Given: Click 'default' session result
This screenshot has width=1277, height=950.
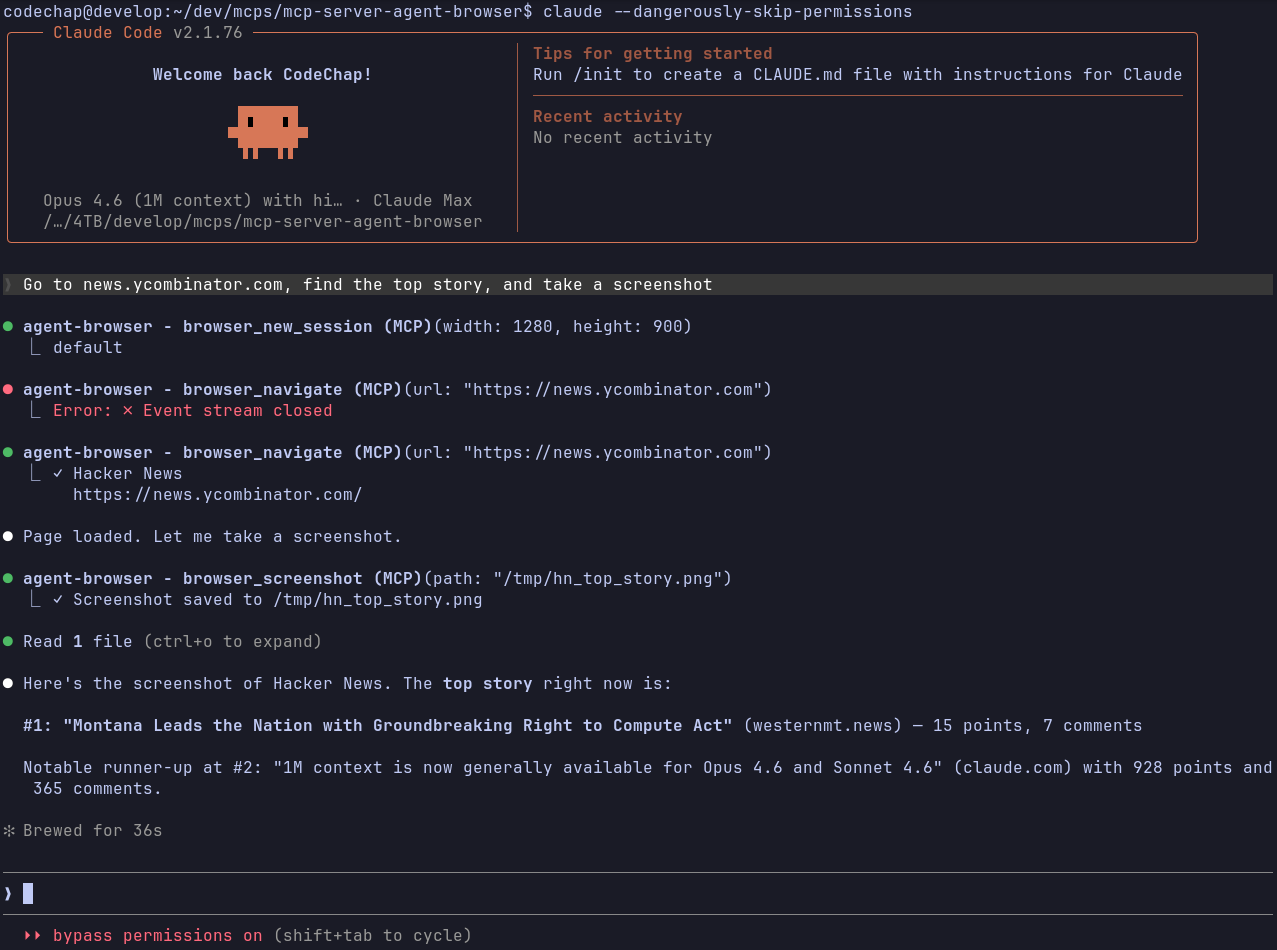Looking at the screenshot, I should 88,348.
